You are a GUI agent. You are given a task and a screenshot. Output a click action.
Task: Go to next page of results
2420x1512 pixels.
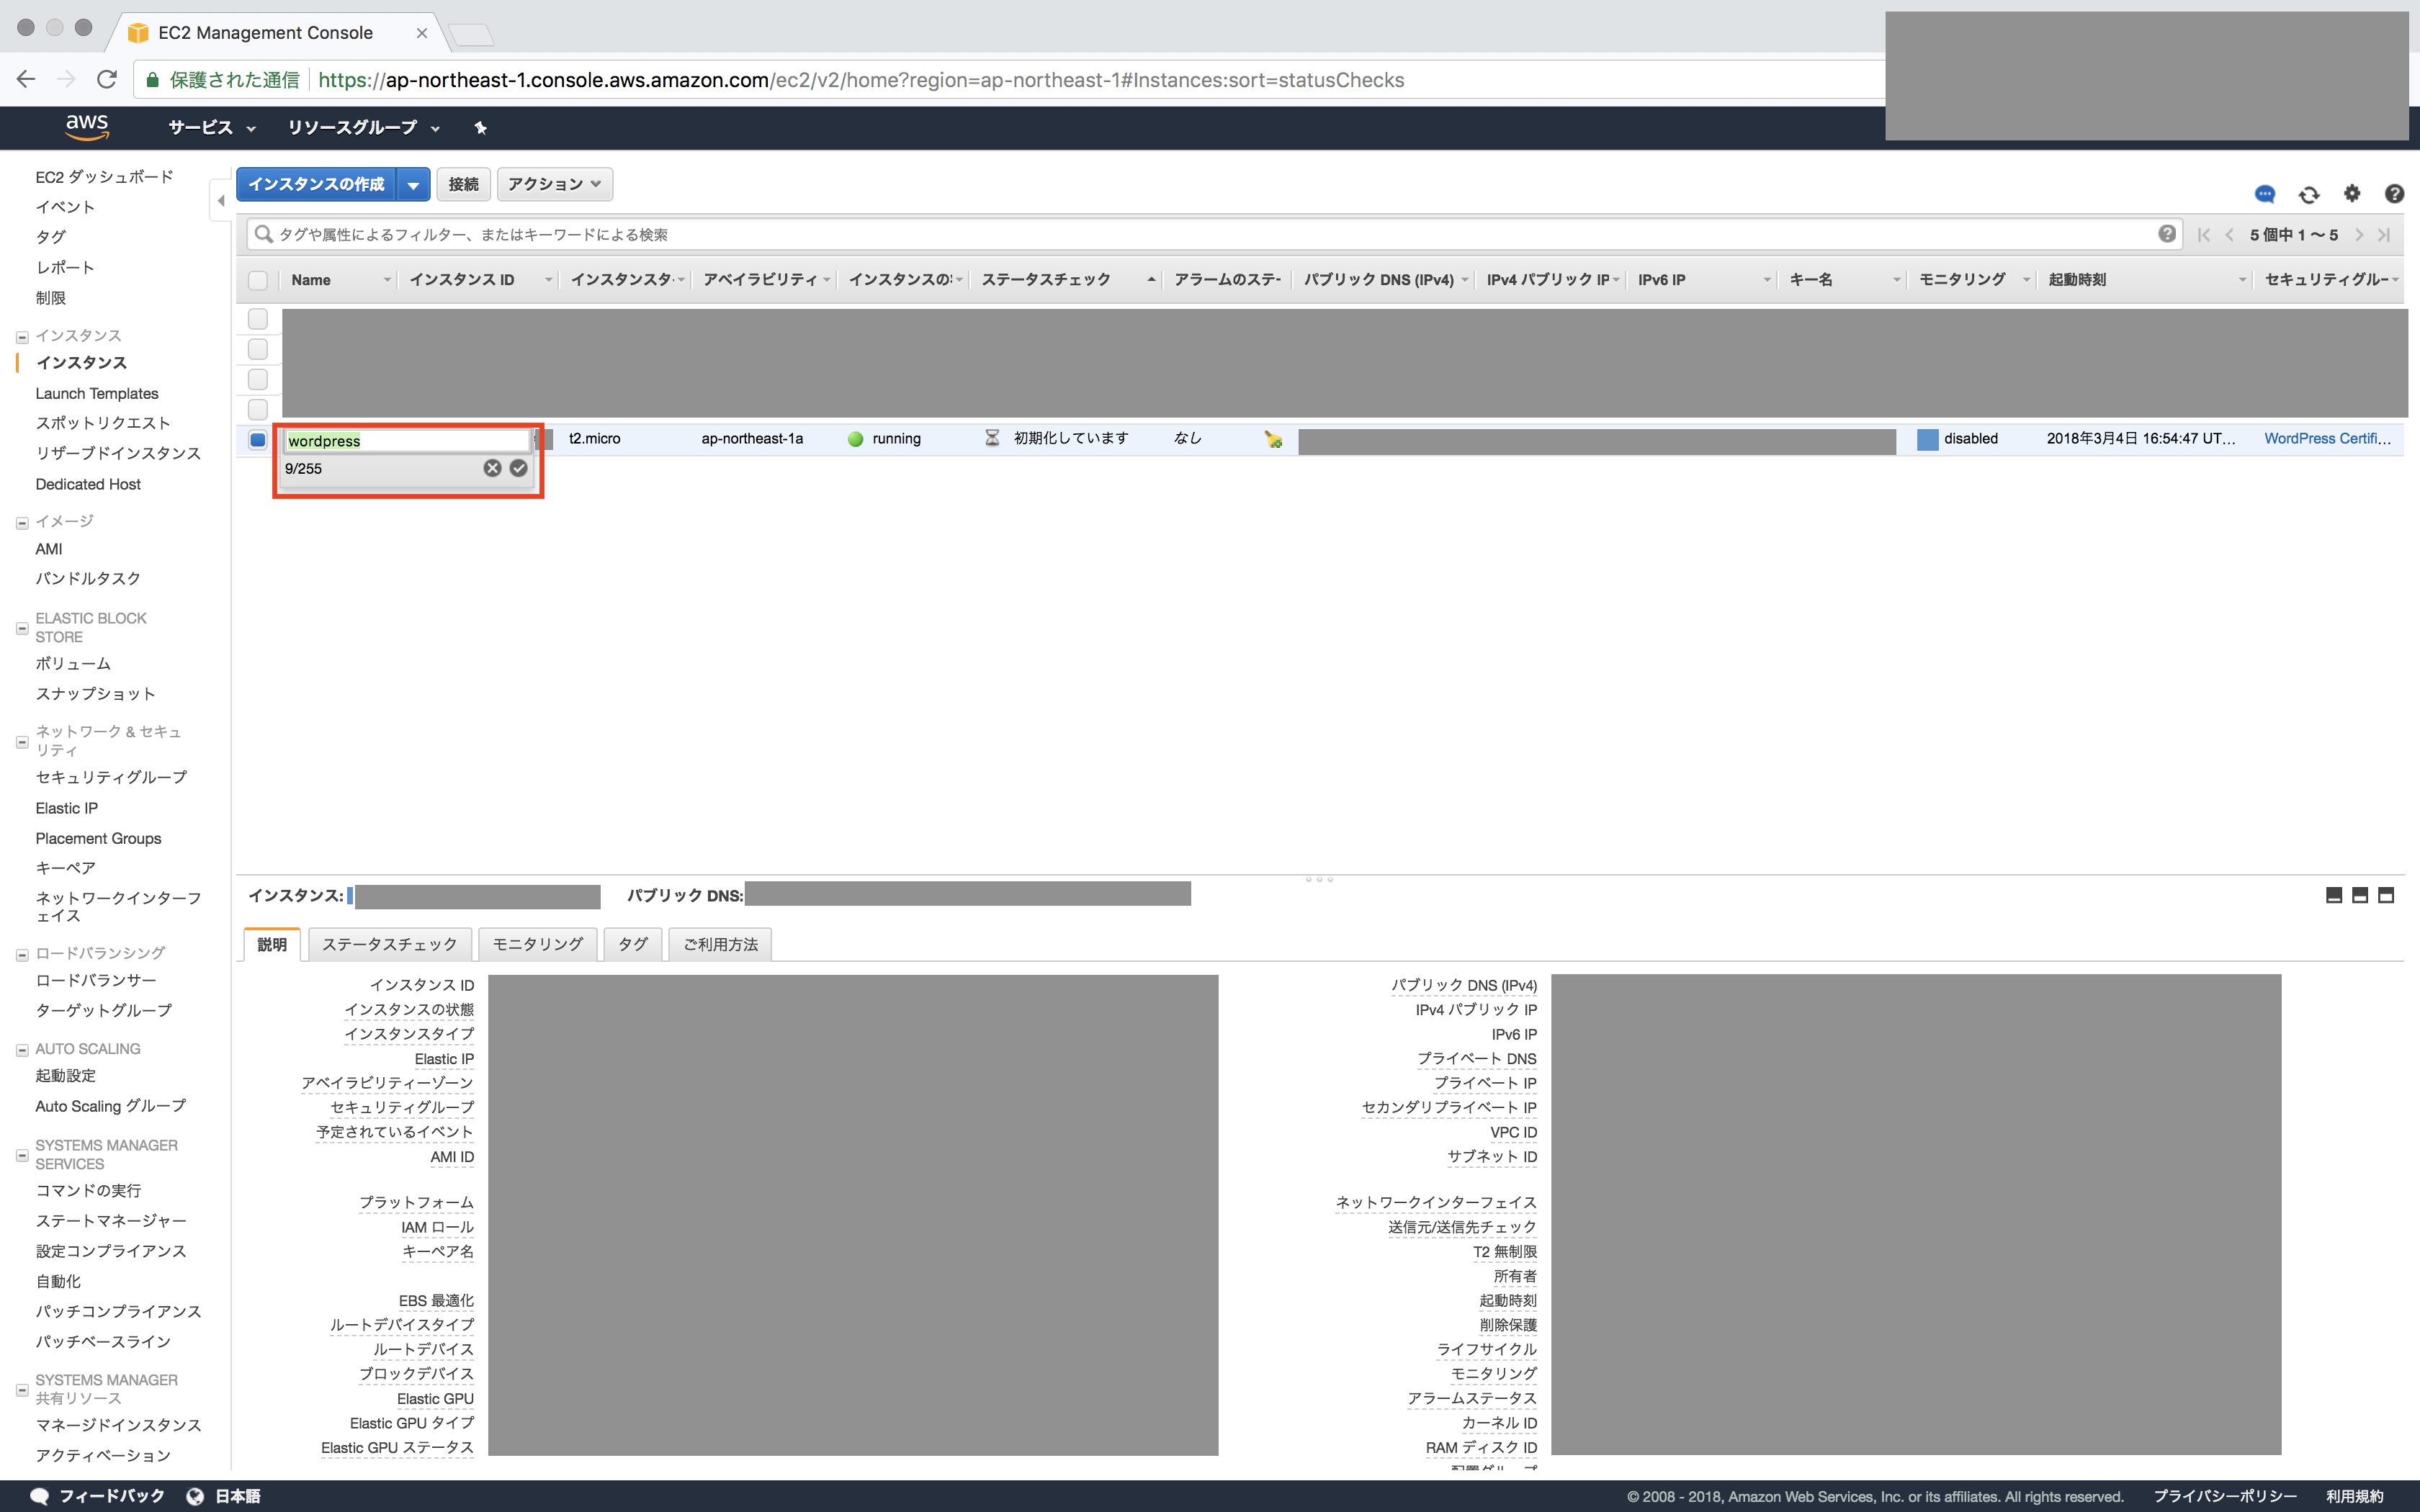pos(2359,235)
